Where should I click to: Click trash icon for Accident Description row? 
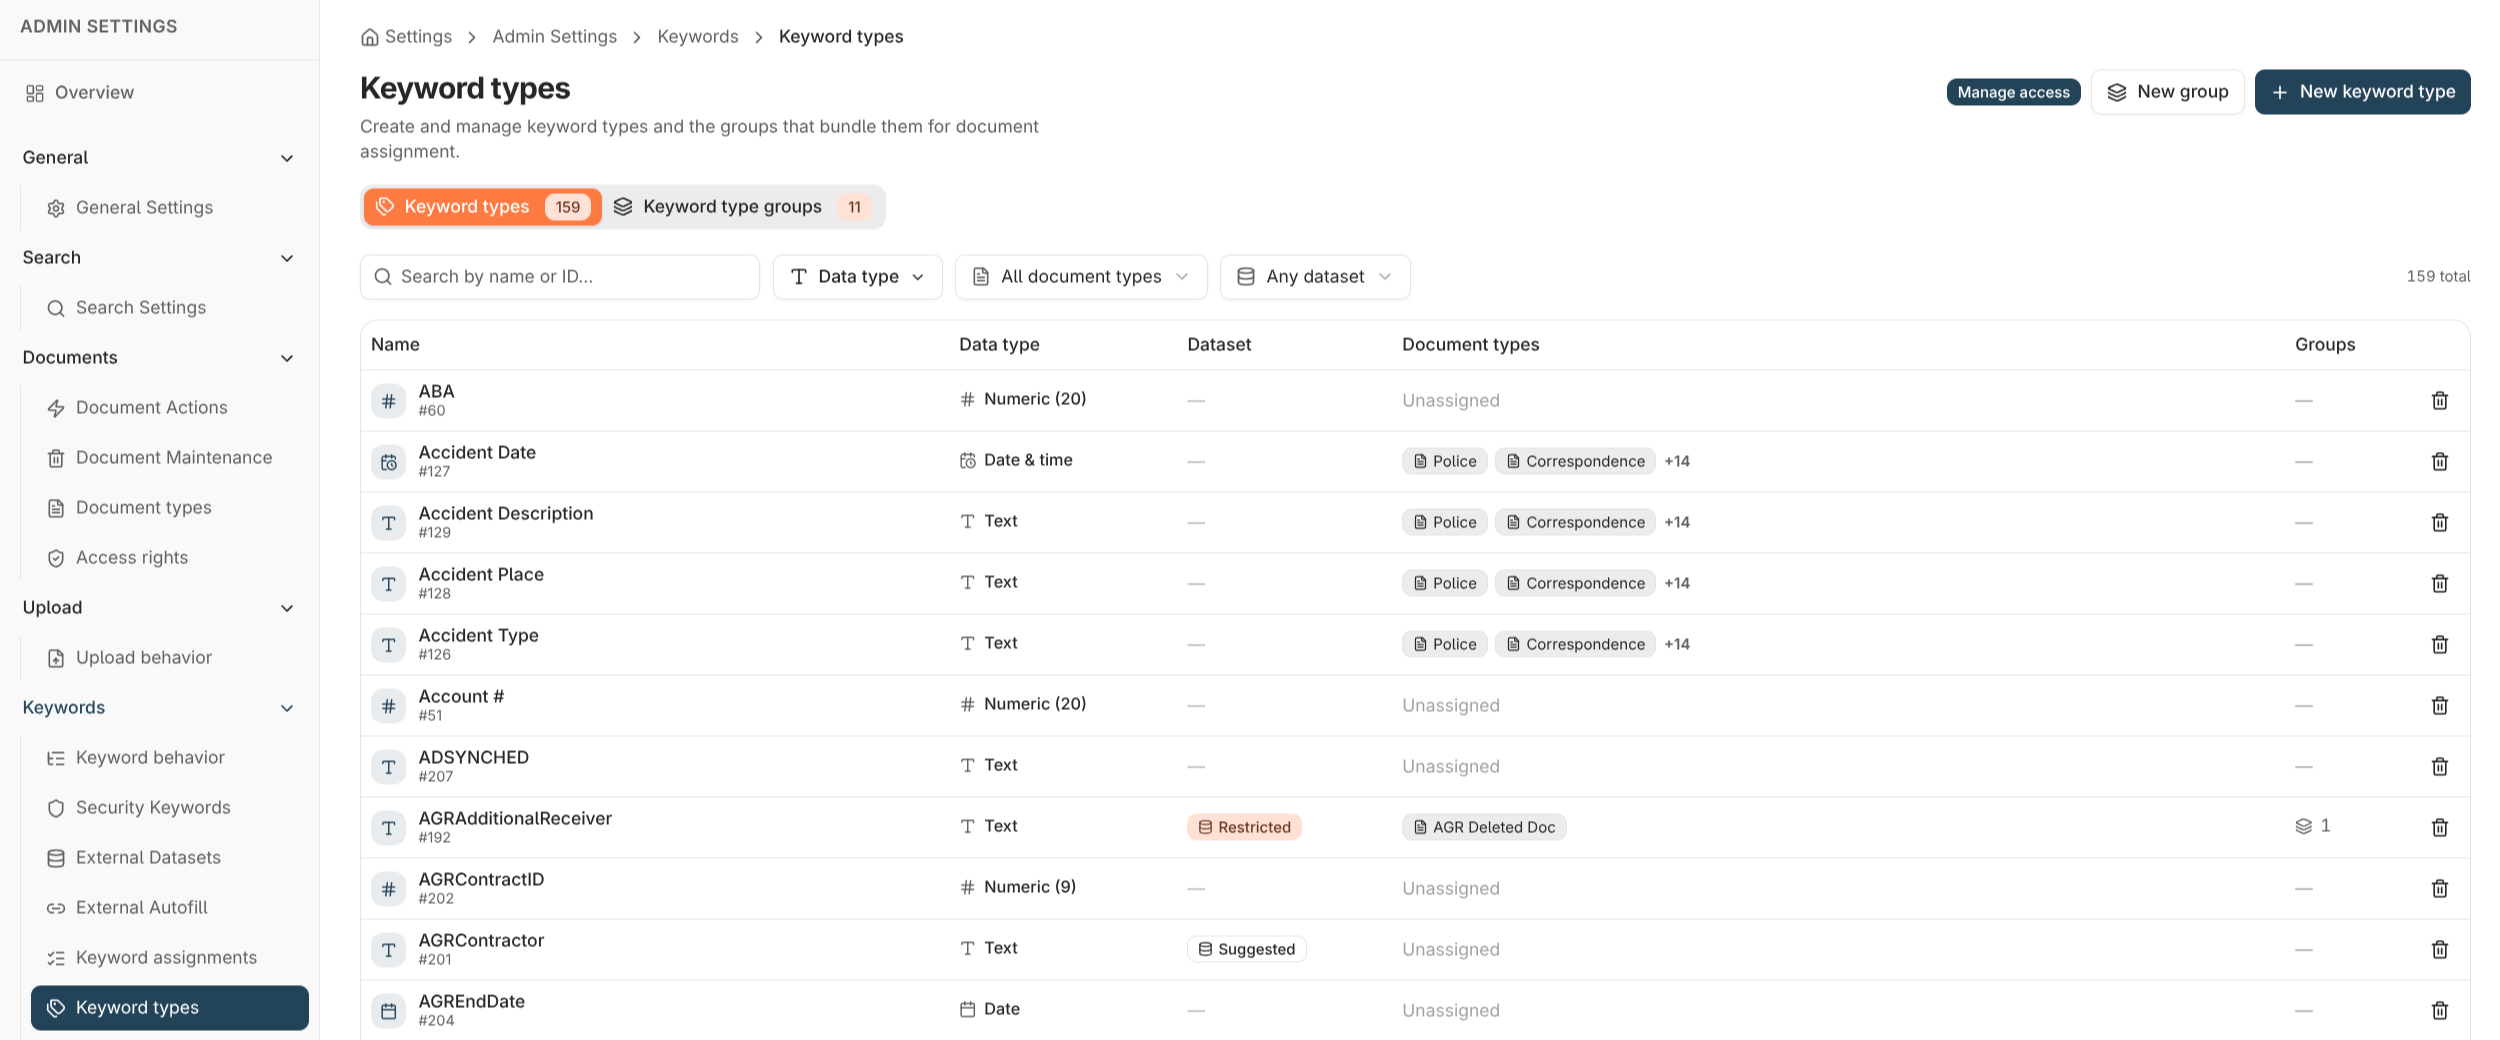2439,522
